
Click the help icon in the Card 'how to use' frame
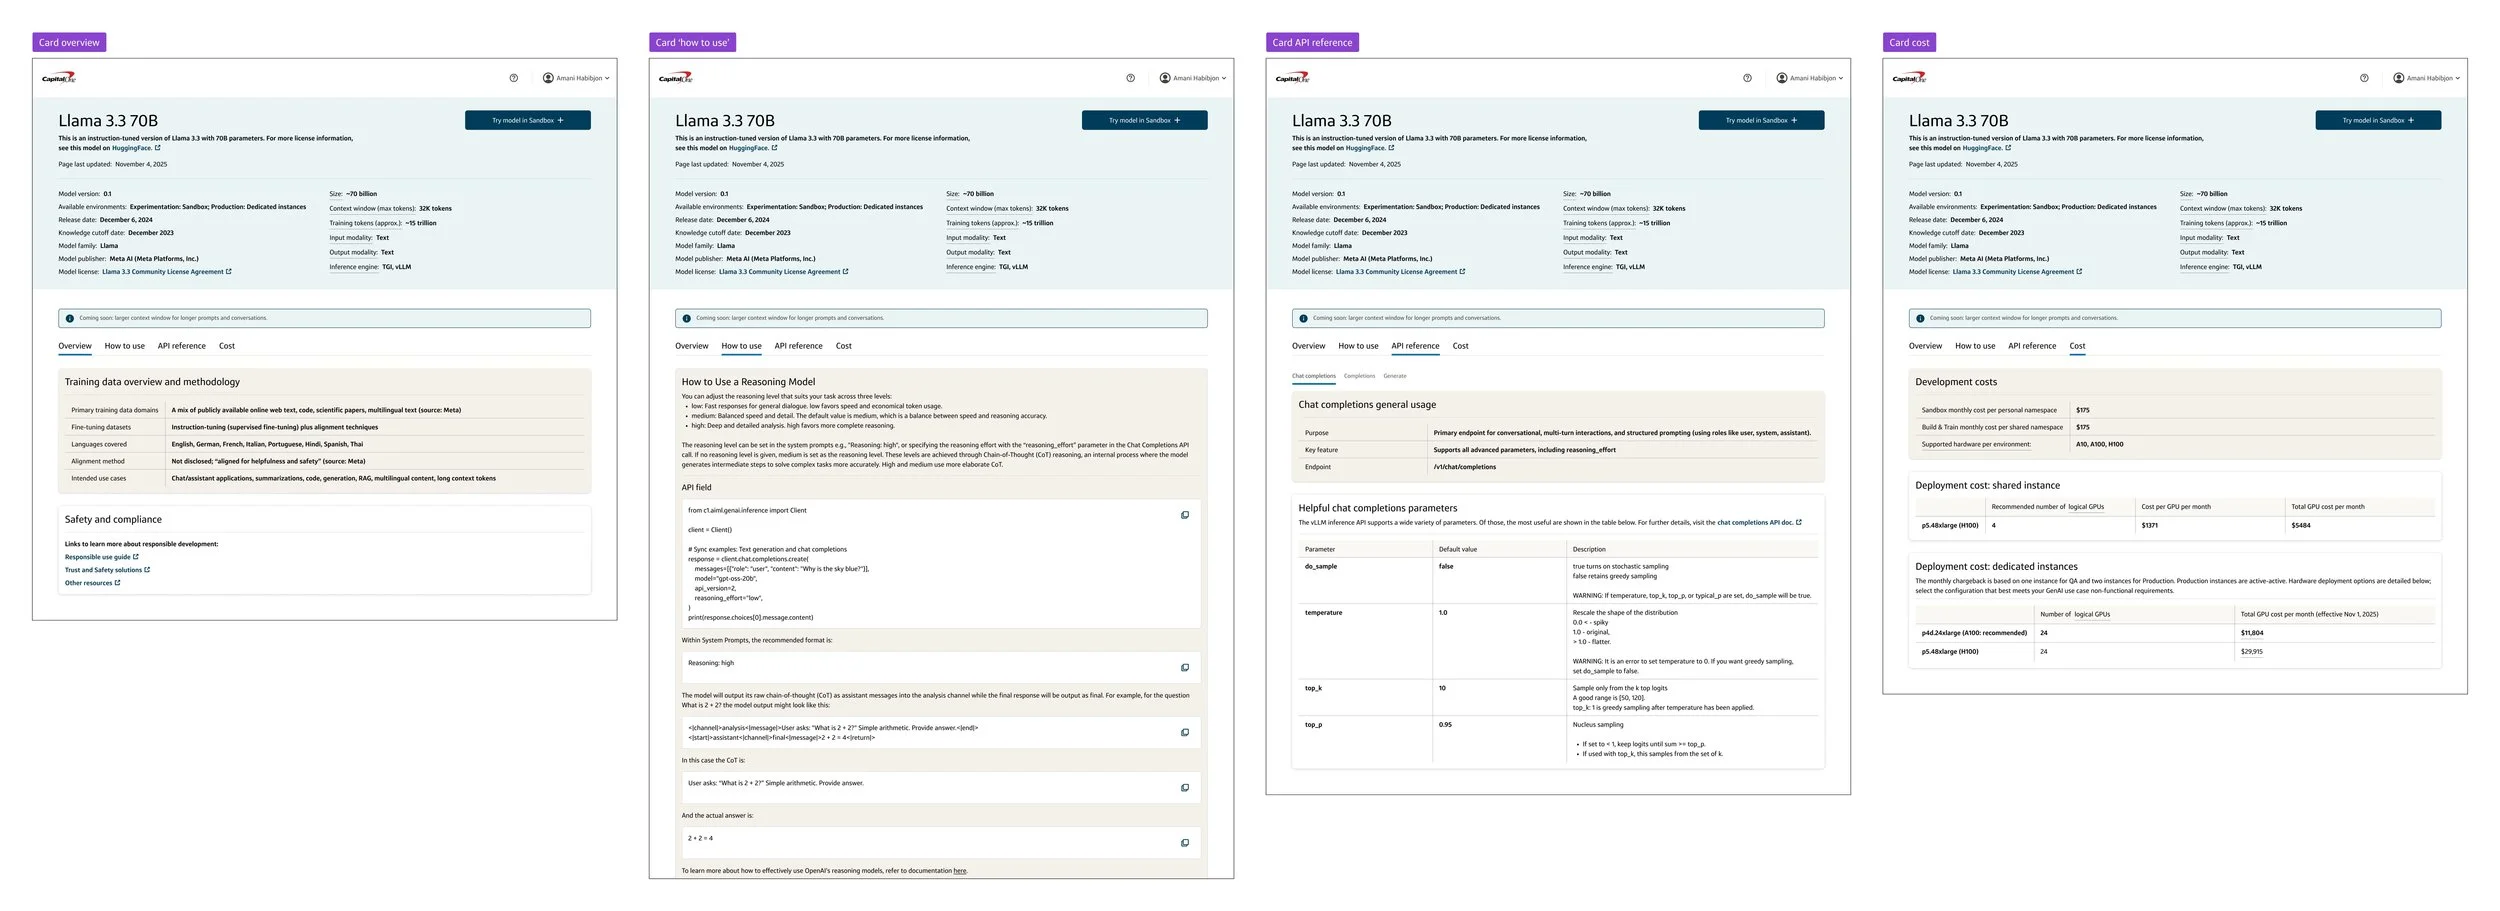point(1131,78)
